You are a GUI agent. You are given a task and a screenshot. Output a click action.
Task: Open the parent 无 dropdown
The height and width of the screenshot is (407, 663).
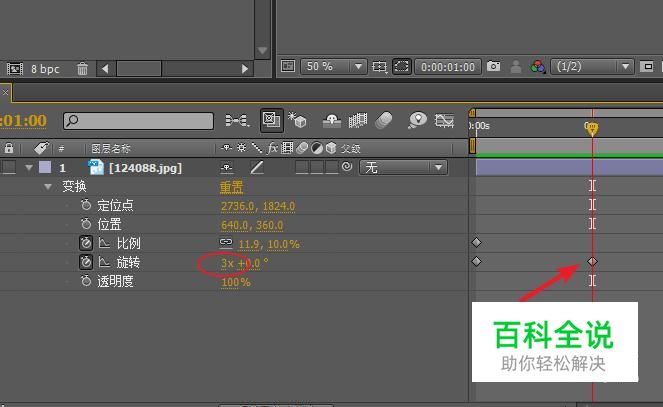coord(403,168)
